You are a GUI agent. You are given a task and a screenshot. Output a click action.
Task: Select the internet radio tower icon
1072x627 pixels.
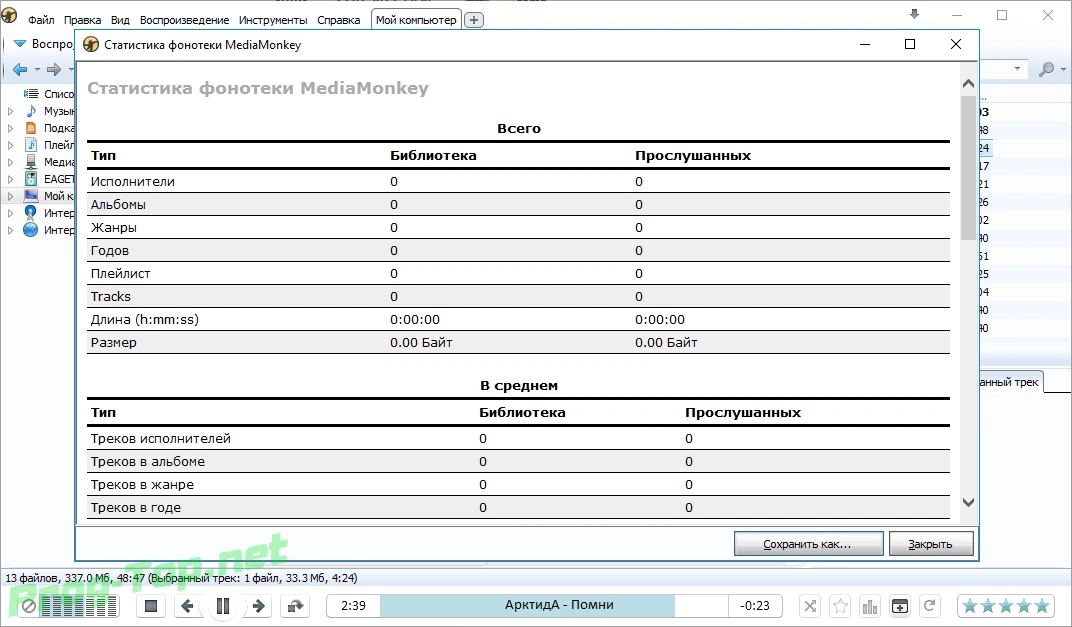[31, 213]
